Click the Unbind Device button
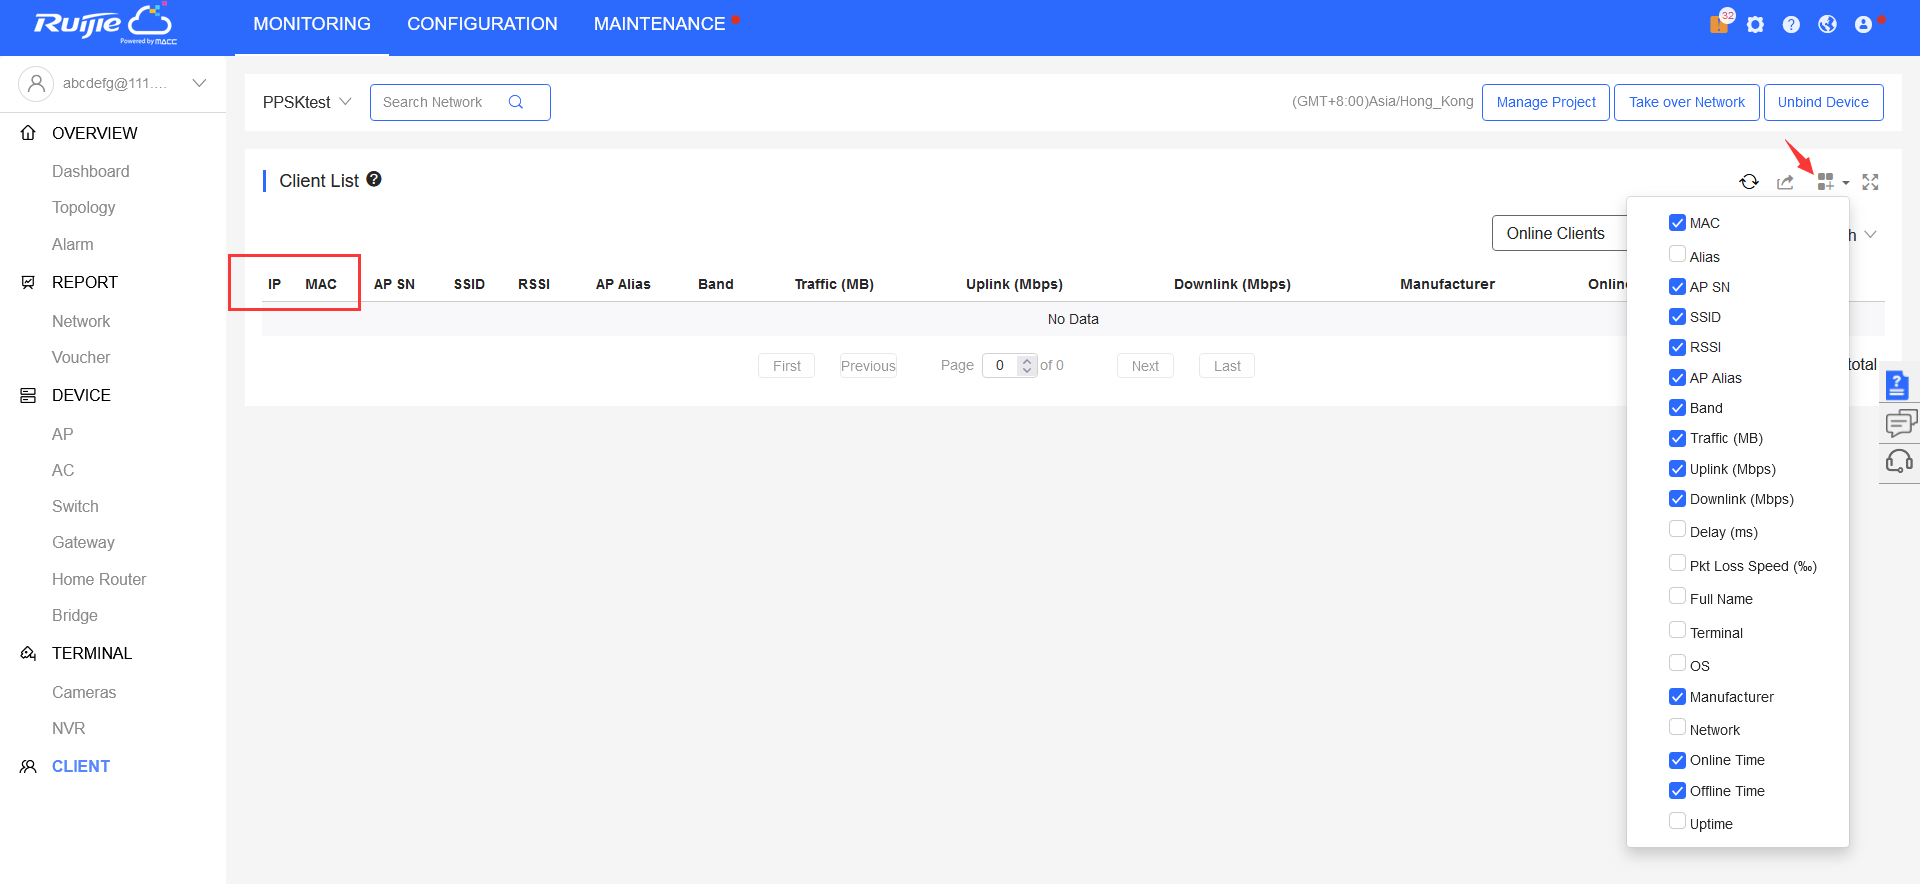The width and height of the screenshot is (1920, 884). tap(1822, 102)
